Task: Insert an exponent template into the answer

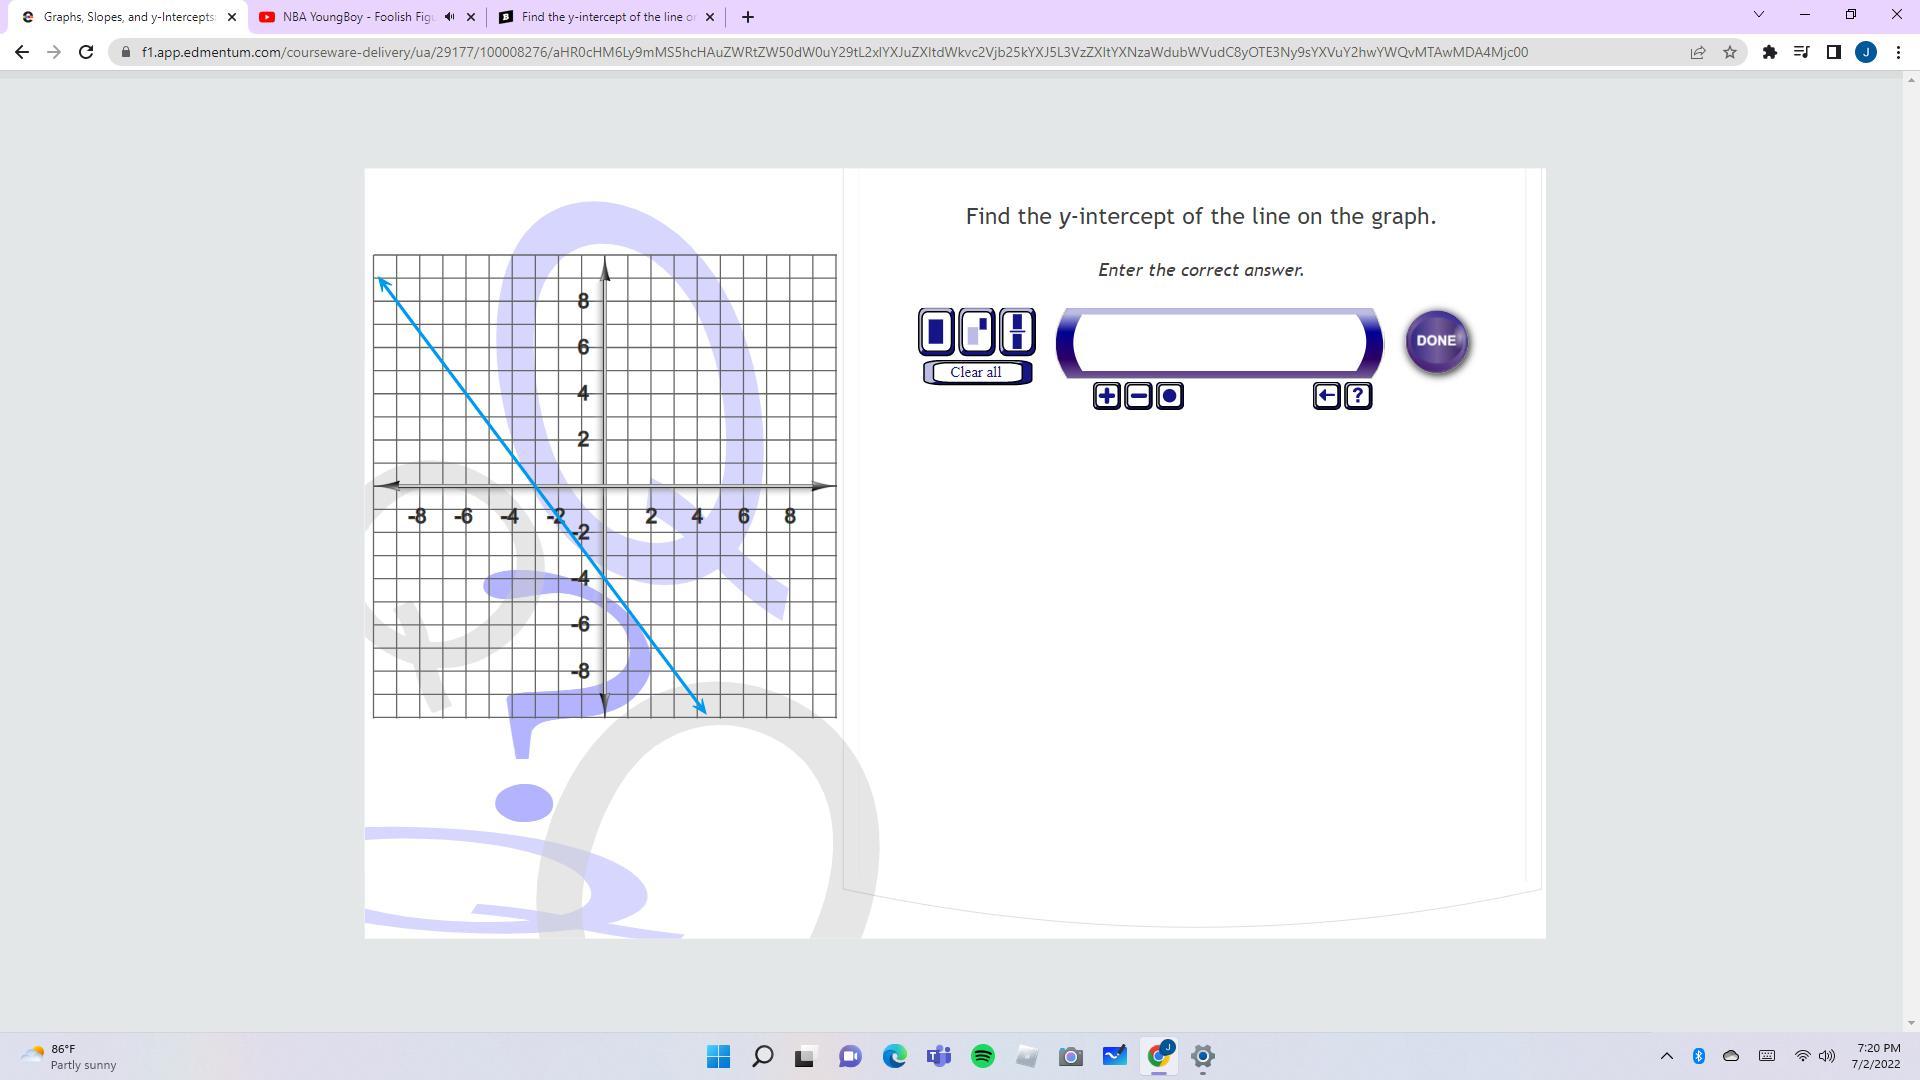Action: pos(976,331)
